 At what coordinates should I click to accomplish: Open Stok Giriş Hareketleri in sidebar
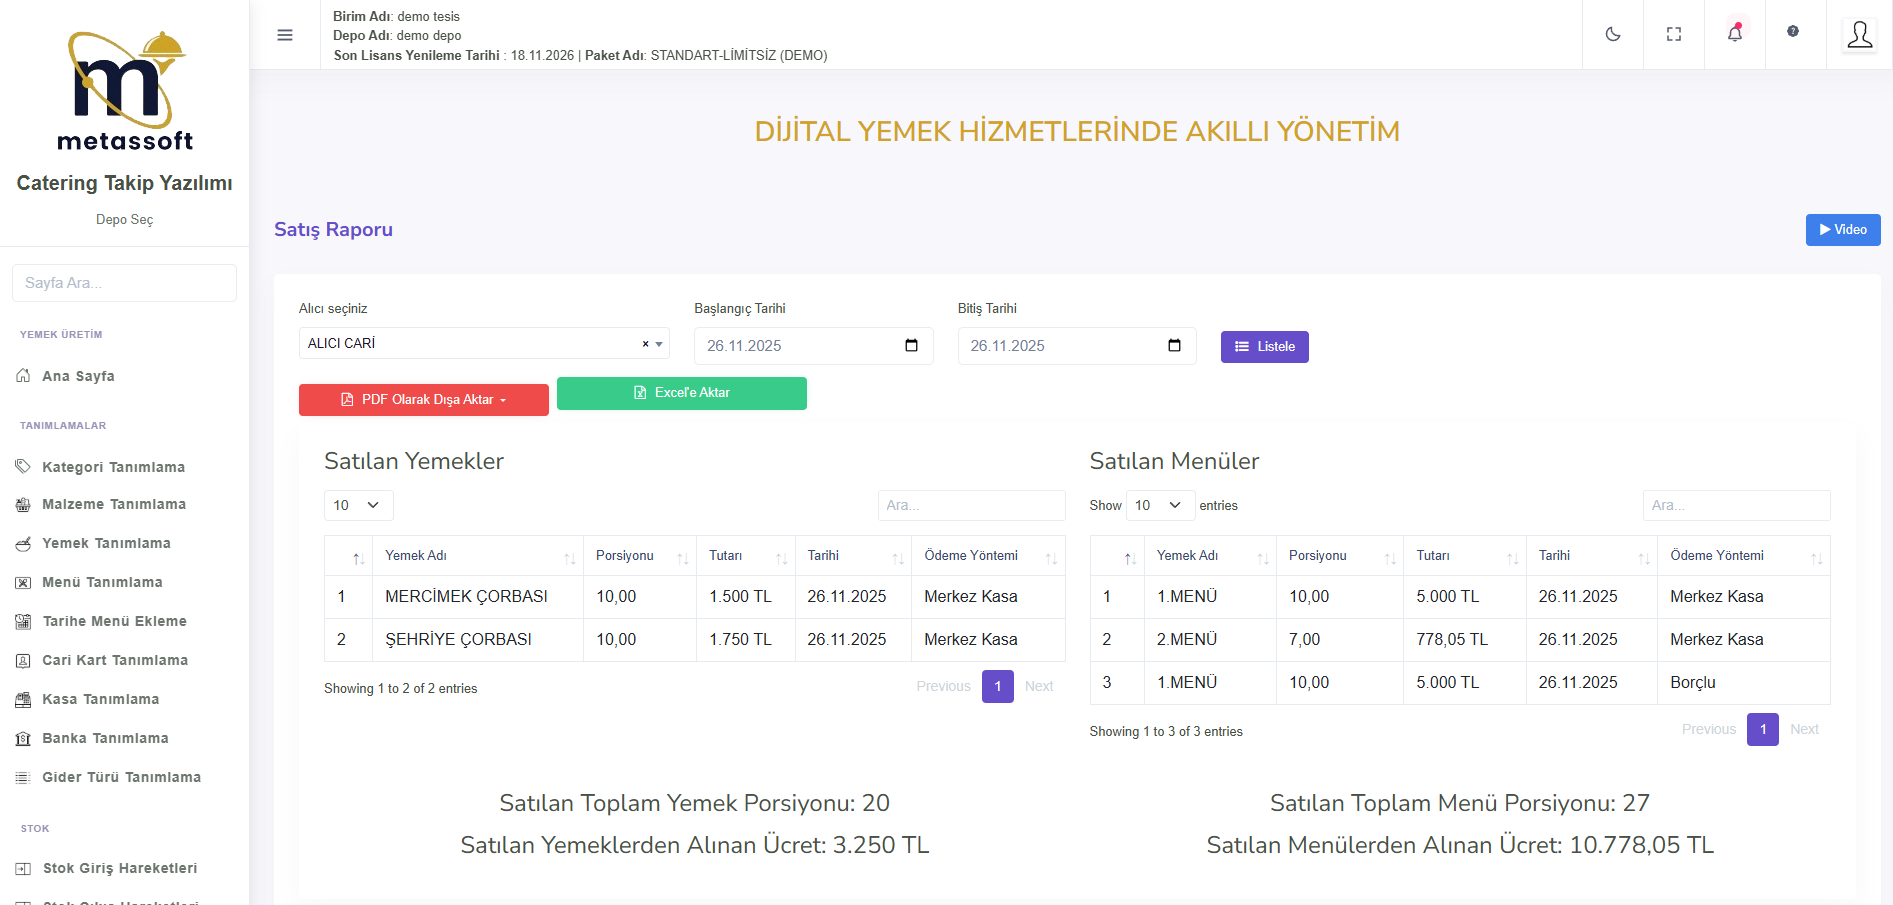119,868
